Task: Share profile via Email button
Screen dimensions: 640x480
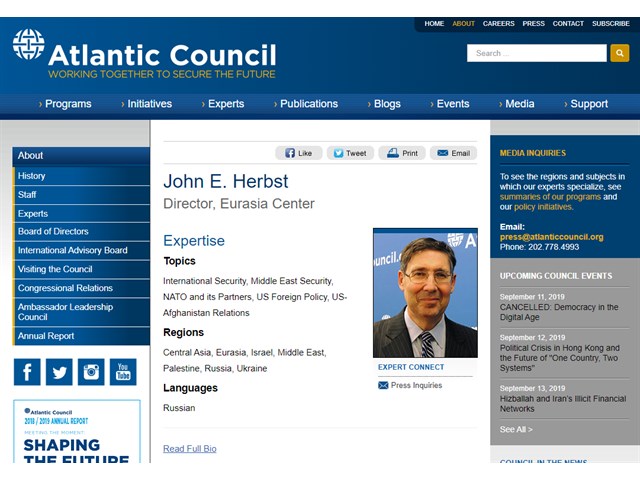Action: (x=453, y=153)
